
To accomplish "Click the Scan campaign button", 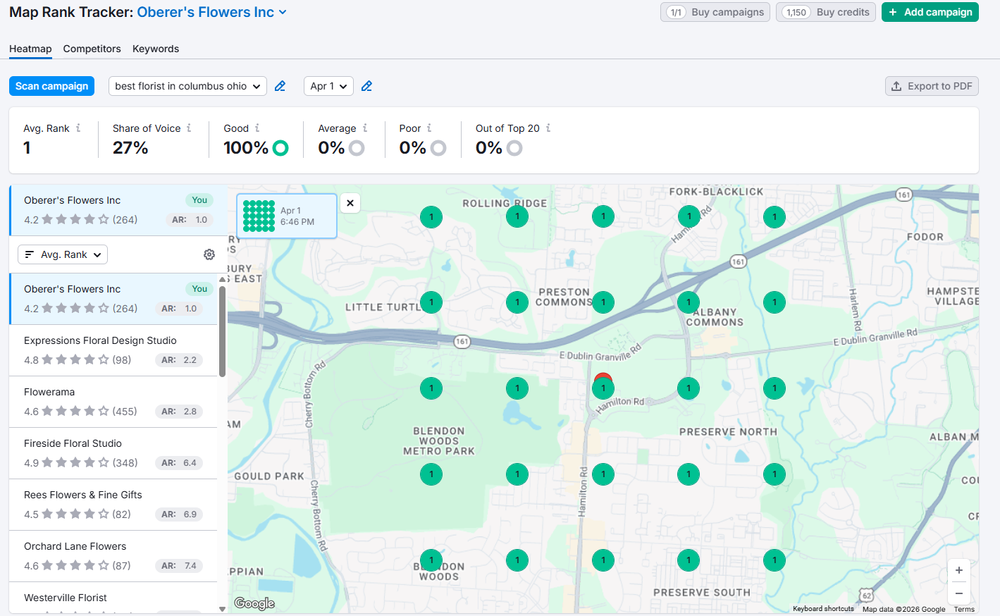I will point(51,86).
